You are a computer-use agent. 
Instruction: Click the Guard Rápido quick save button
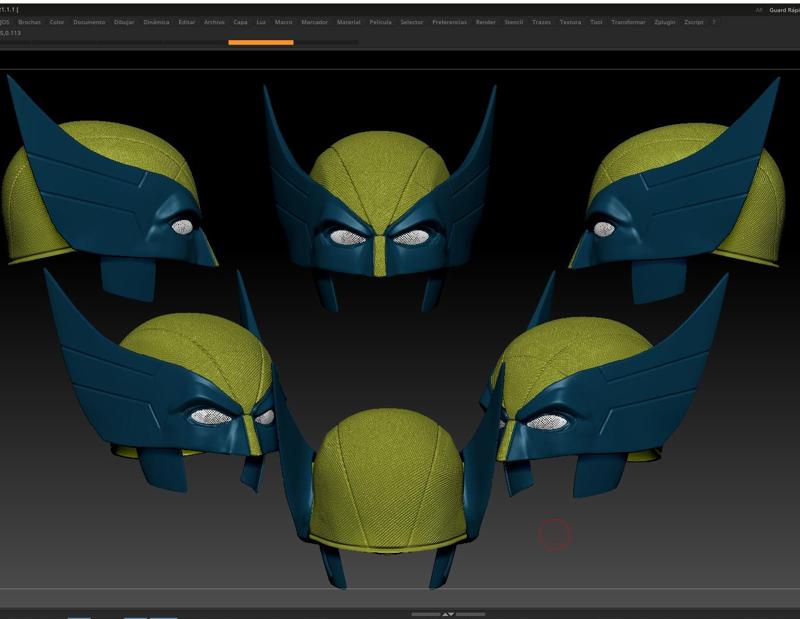click(784, 10)
